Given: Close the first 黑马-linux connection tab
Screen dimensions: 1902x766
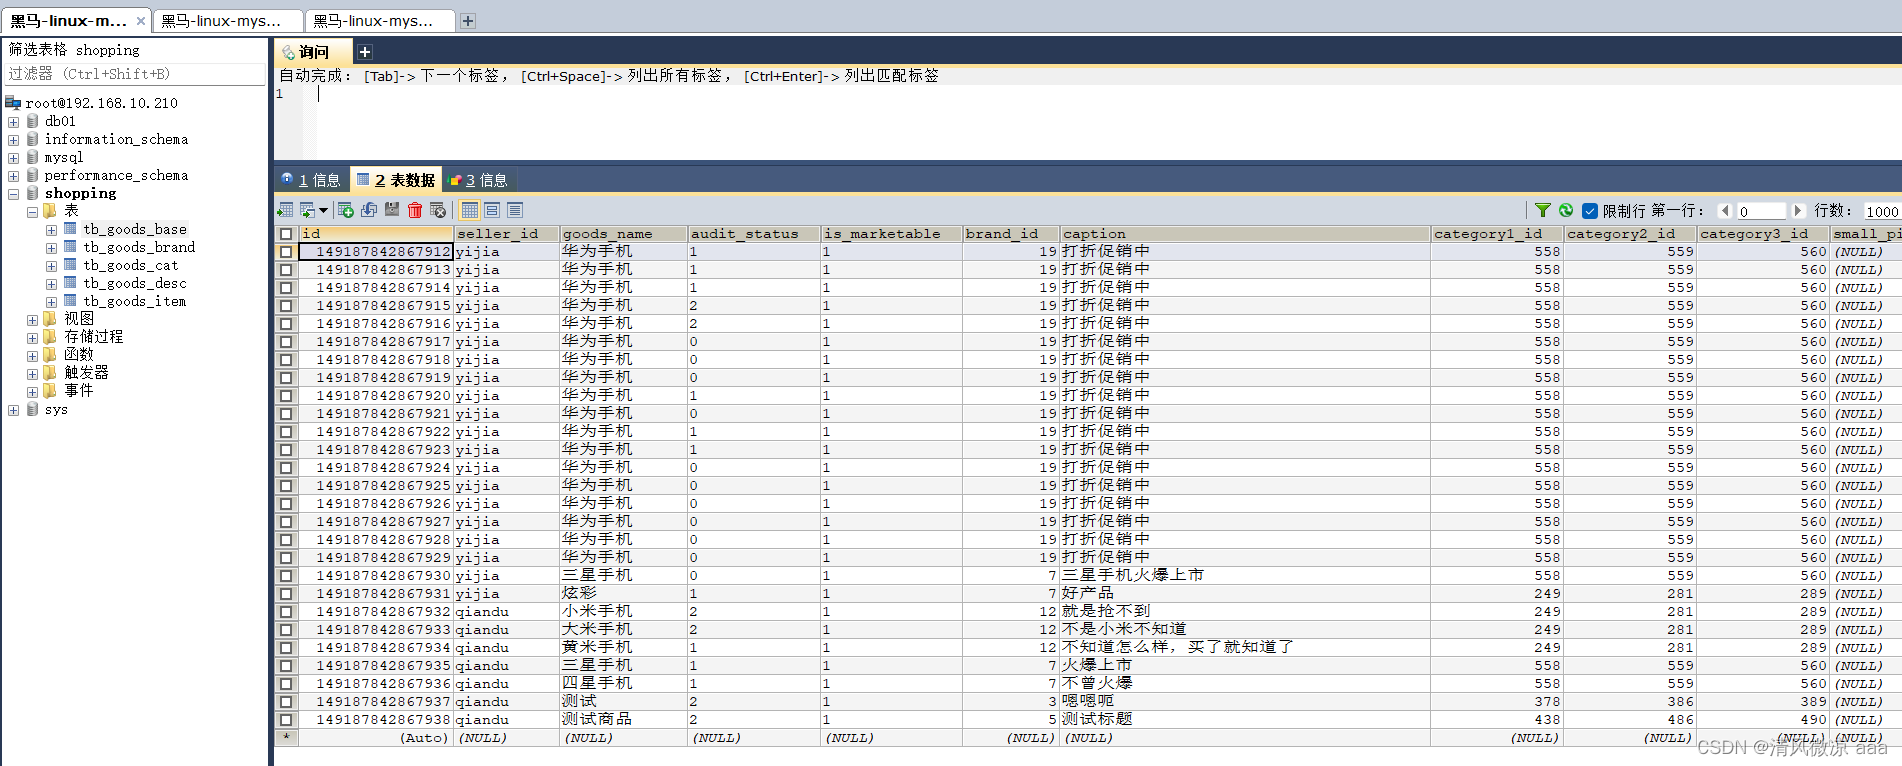Looking at the screenshot, I should tap(141, 20).
